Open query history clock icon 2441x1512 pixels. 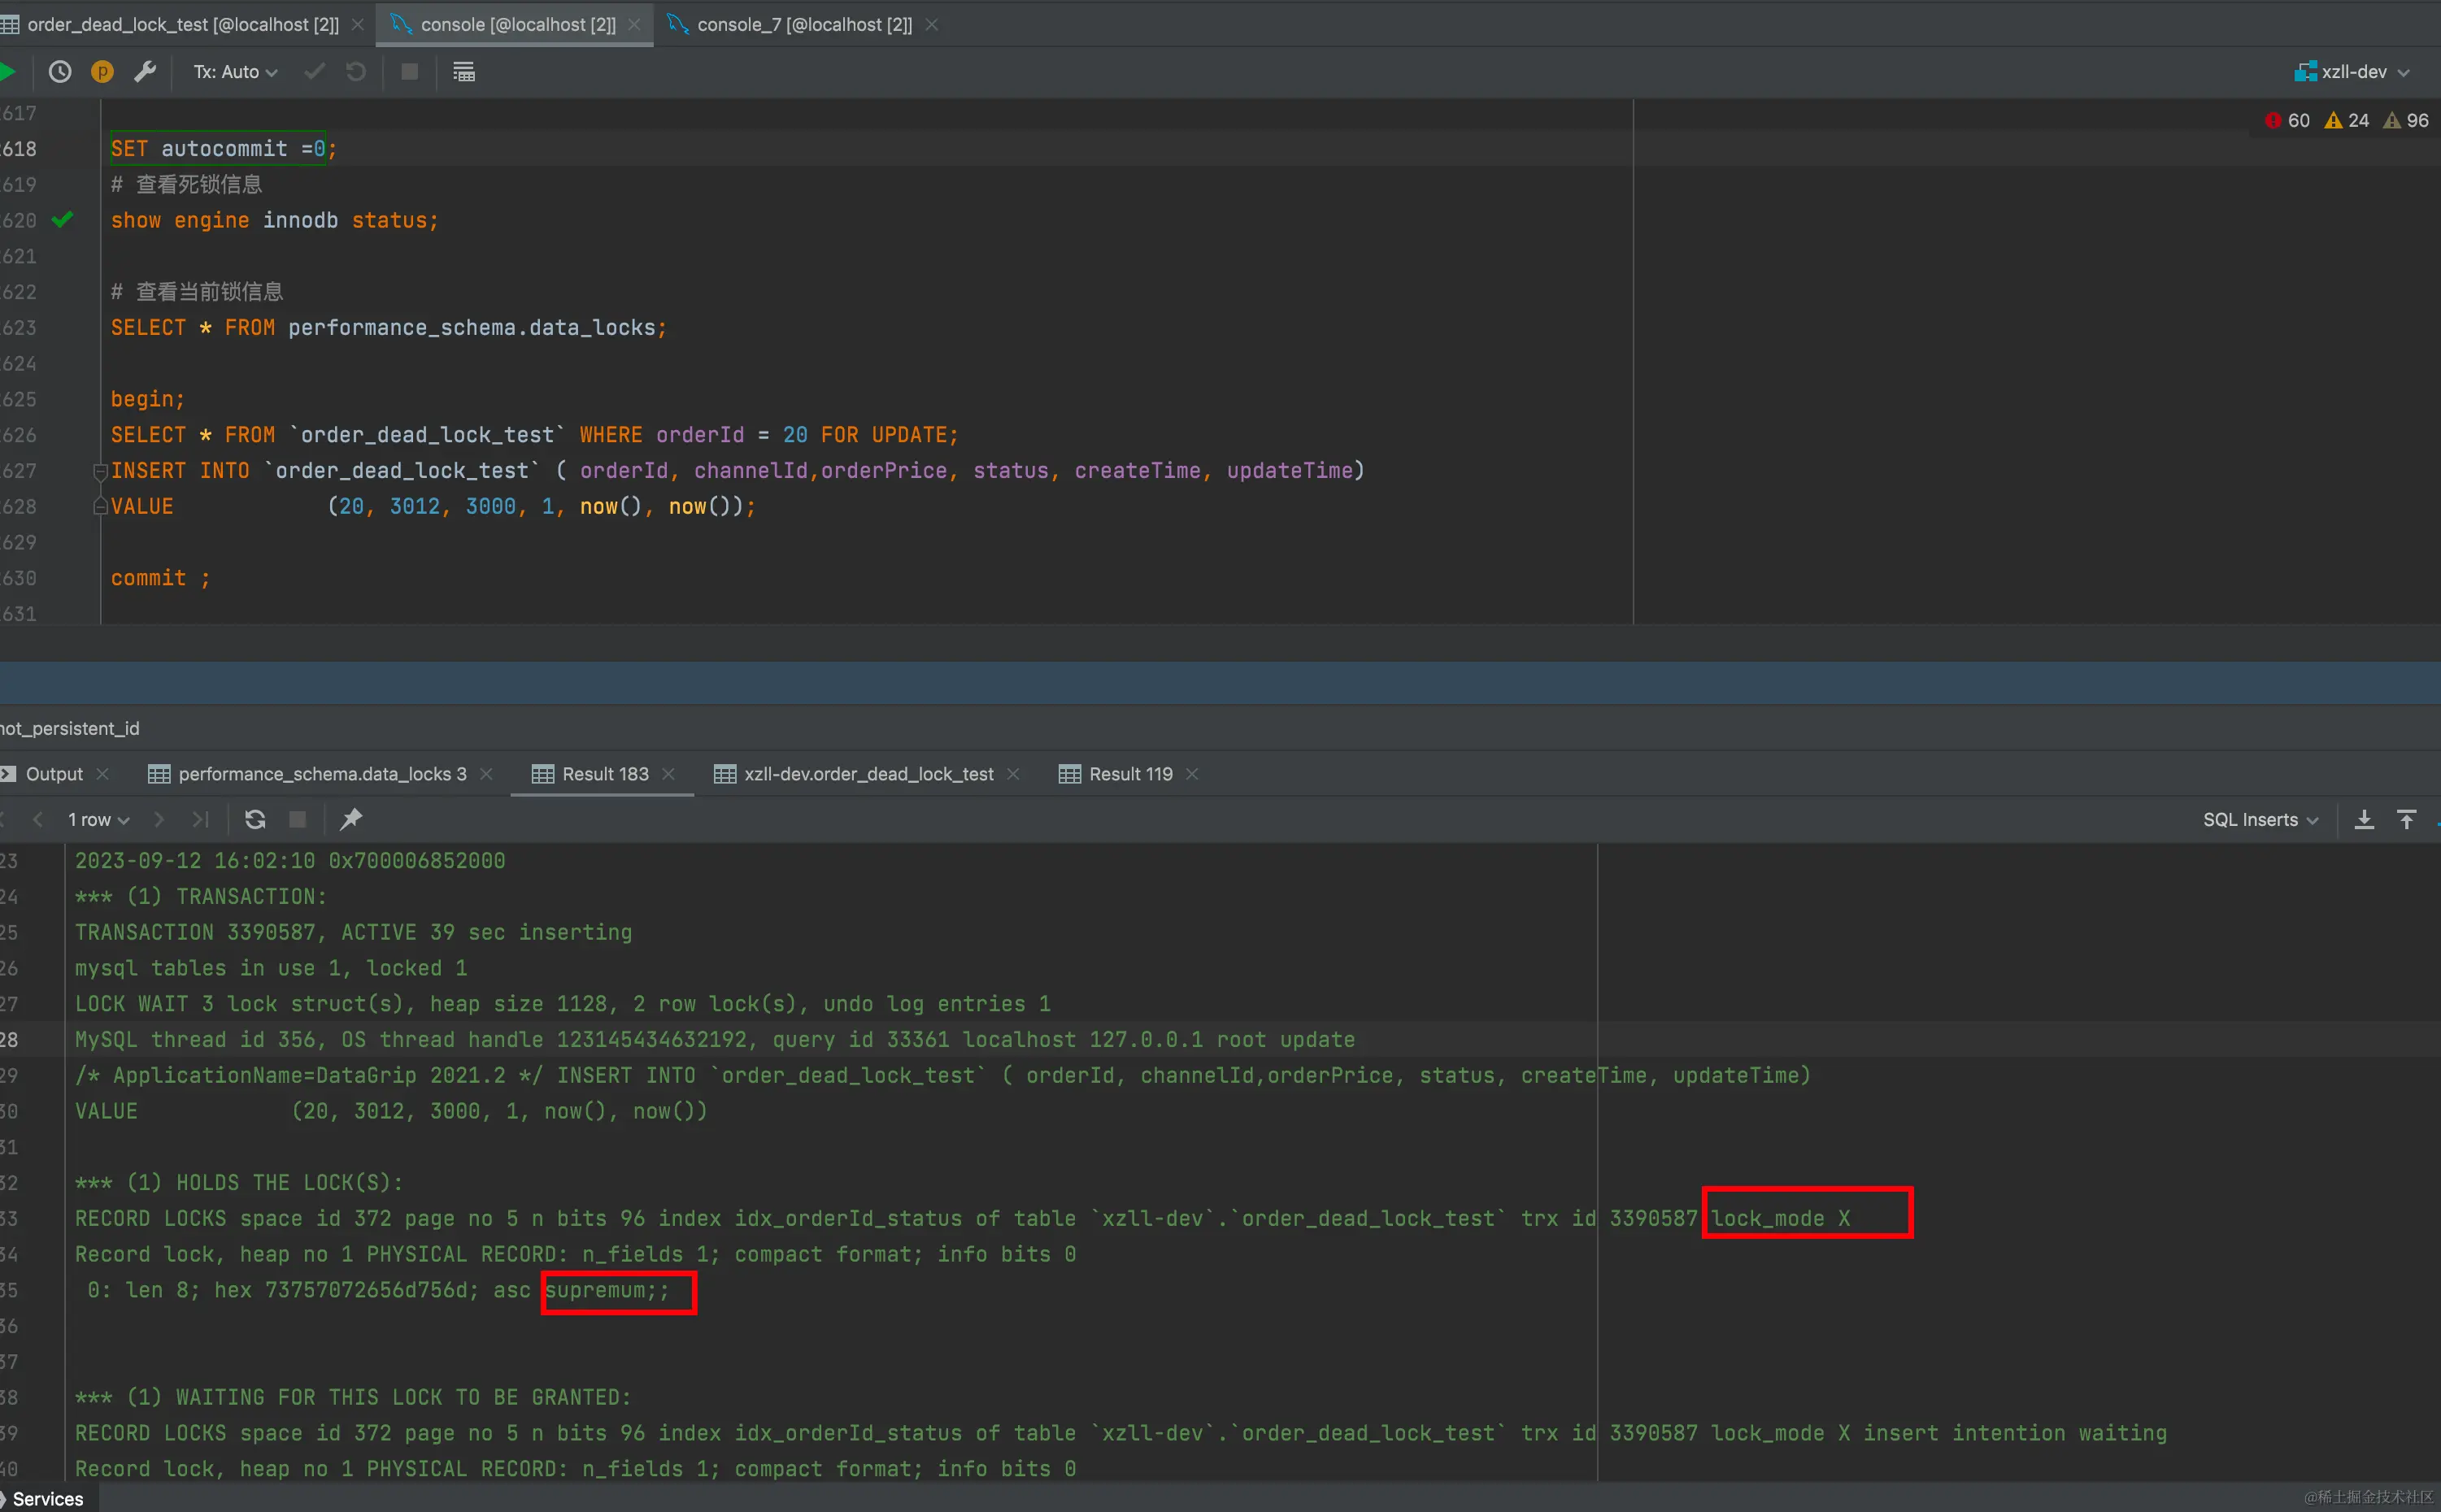tap(60, 72)
